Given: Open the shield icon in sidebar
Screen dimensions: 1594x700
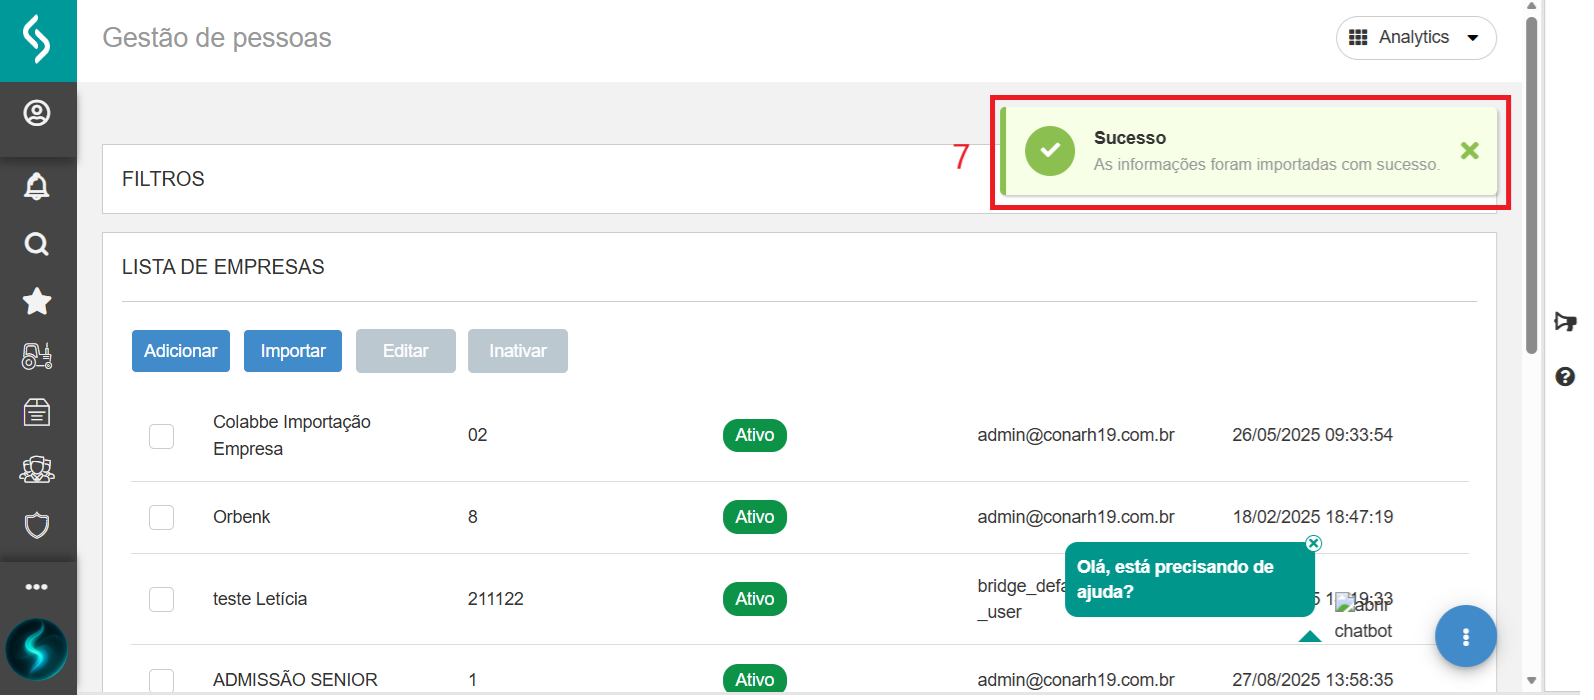Looking at the screenshot, I should 37,525.
